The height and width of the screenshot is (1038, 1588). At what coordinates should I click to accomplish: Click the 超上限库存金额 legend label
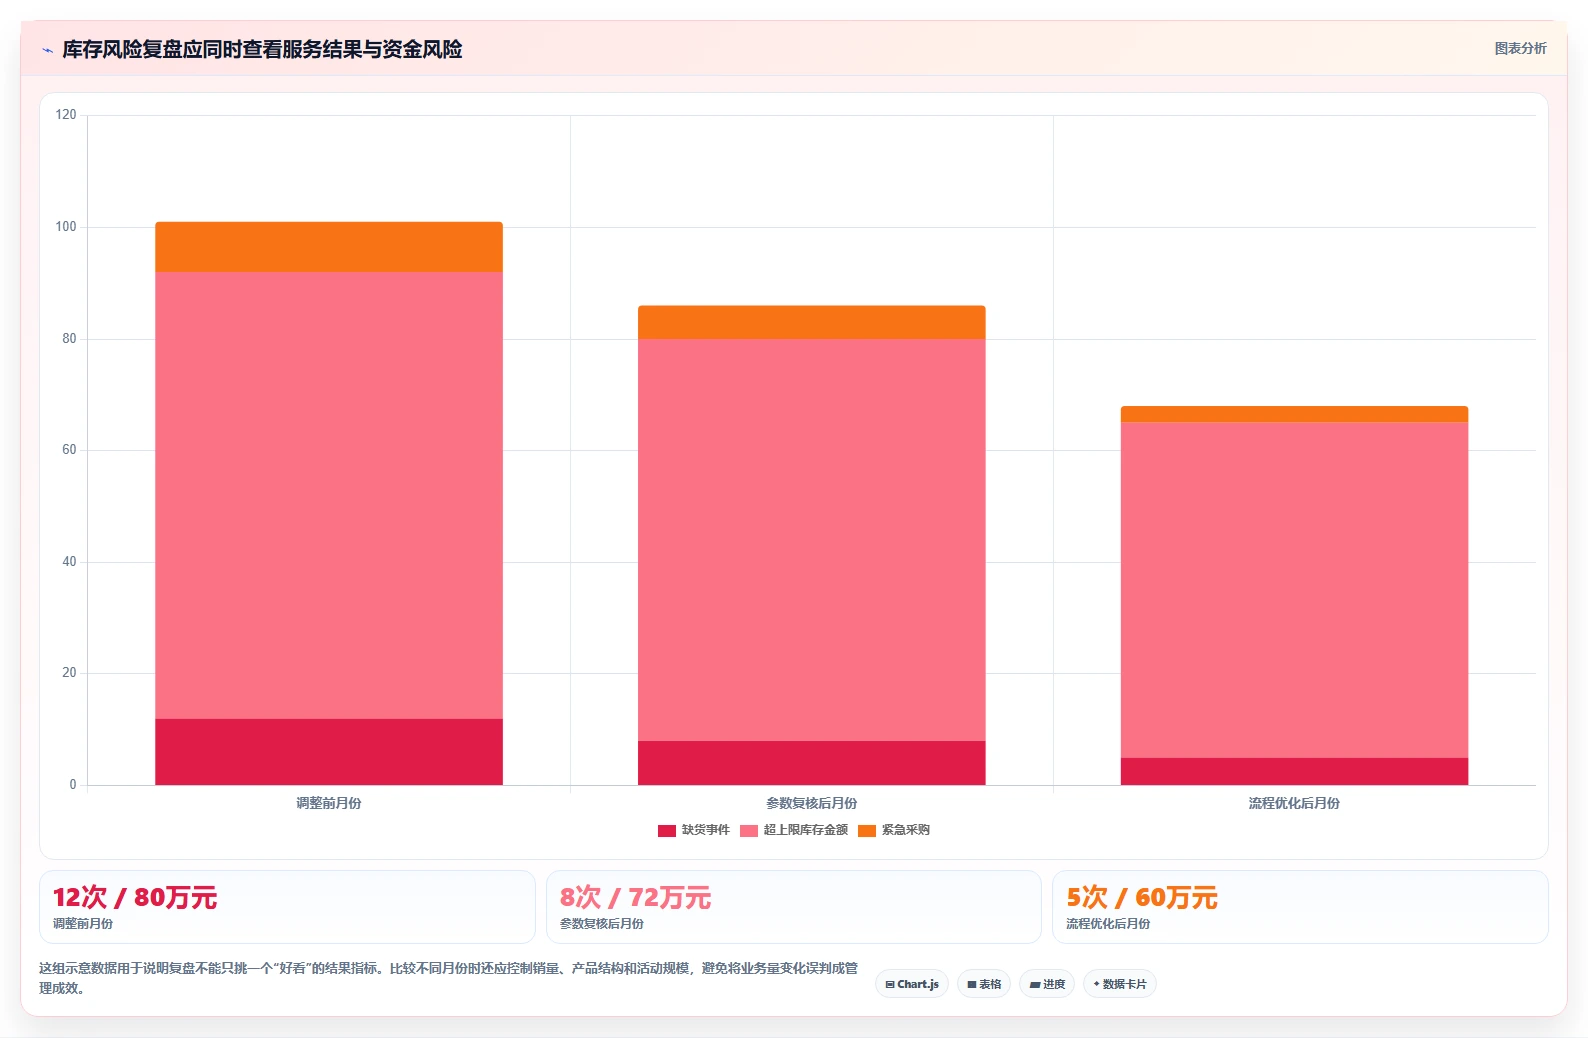tap(806, 830)
